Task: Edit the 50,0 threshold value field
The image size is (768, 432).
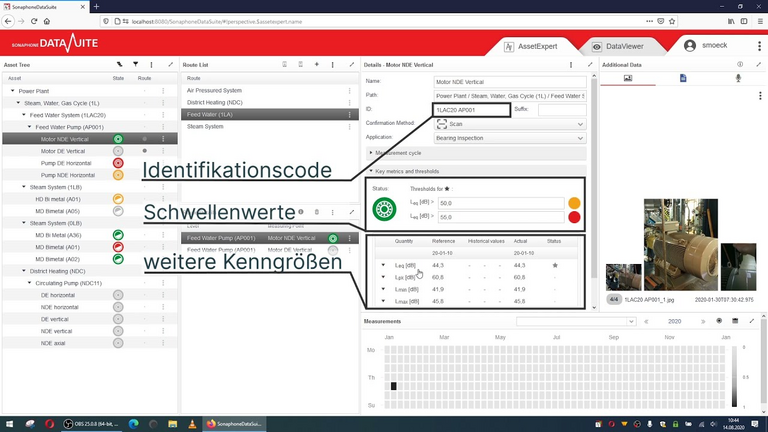Action: [x=501, y=203]
